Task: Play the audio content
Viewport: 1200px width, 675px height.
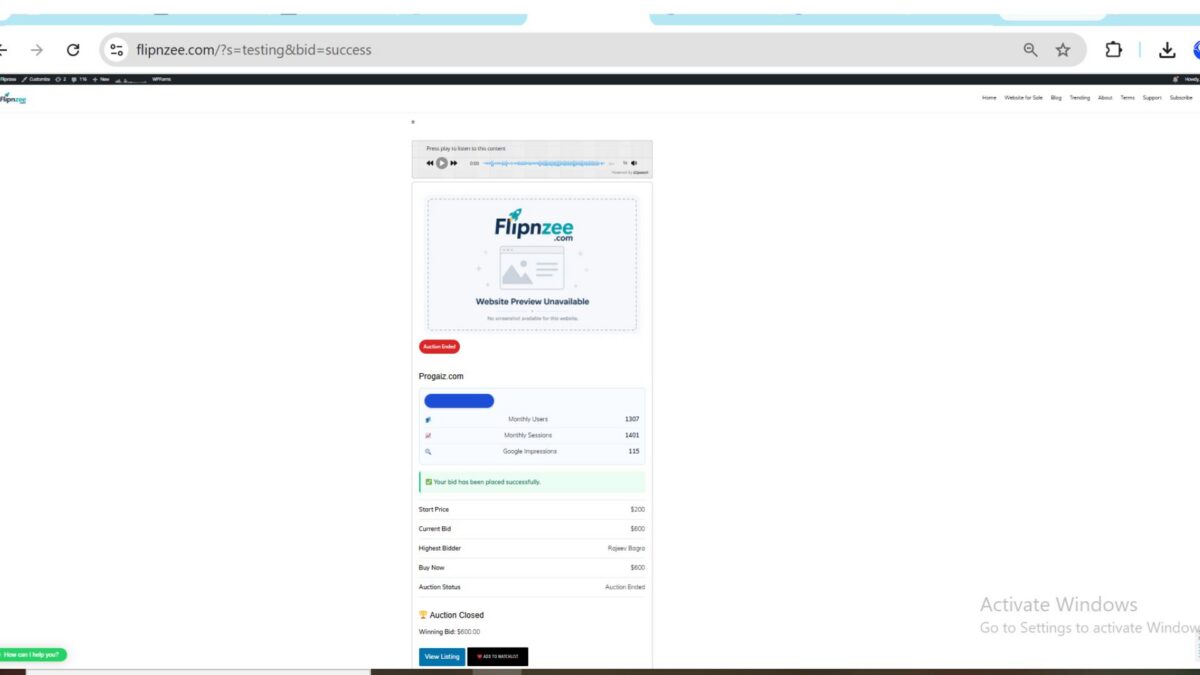Action: point(442,163)
